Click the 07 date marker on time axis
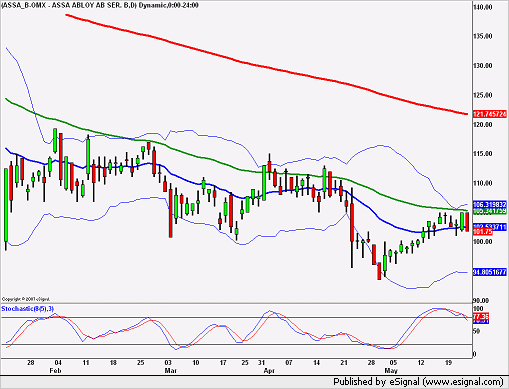 click(289, 363)
